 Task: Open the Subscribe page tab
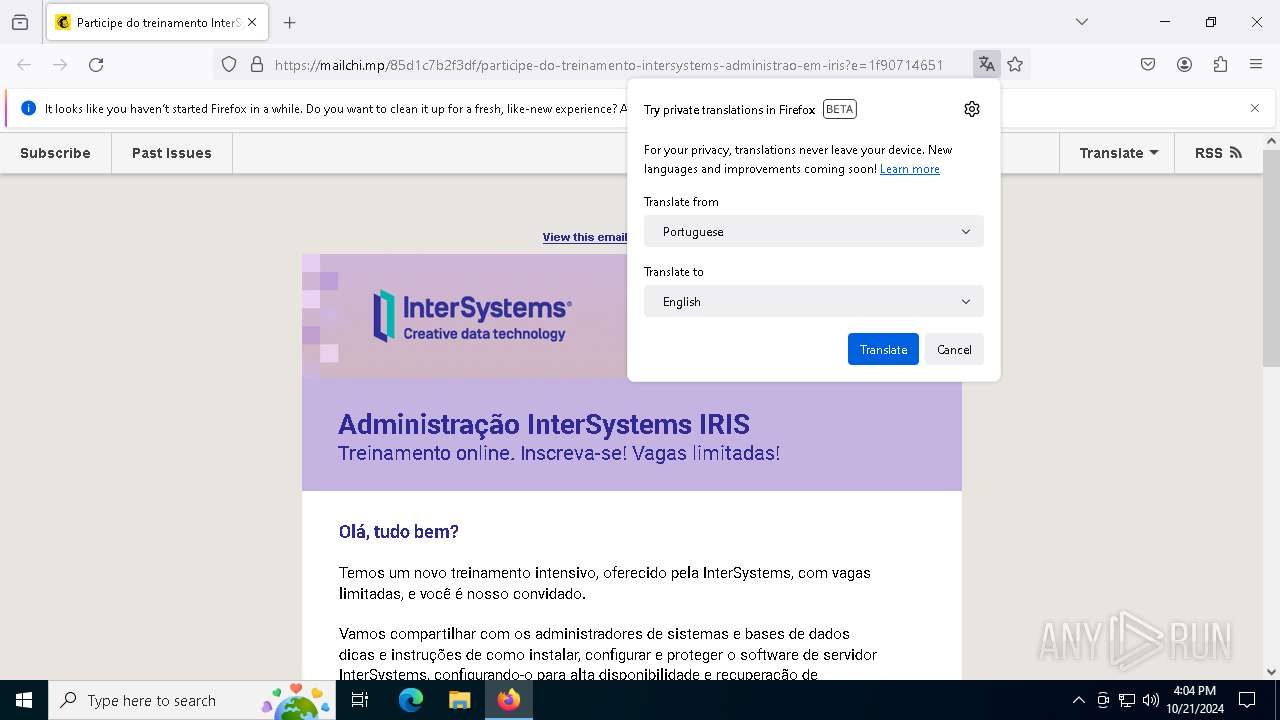click(55, 153)
